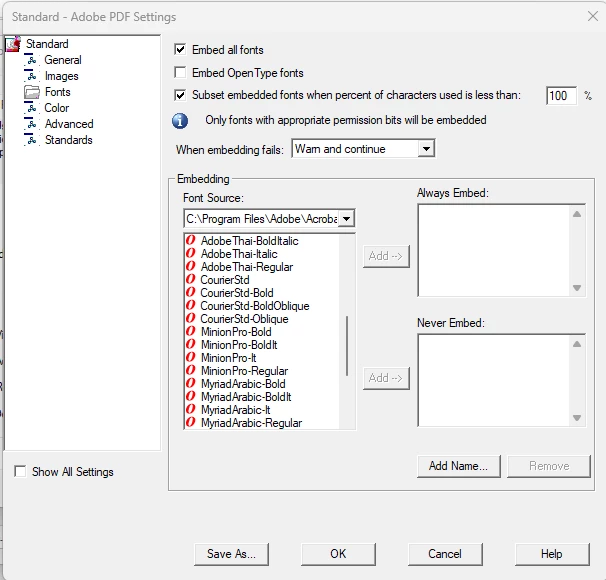The width and height of the screenshot is (606, 580).
Task: Open the Standards settings page
Action: click(69, 140)
